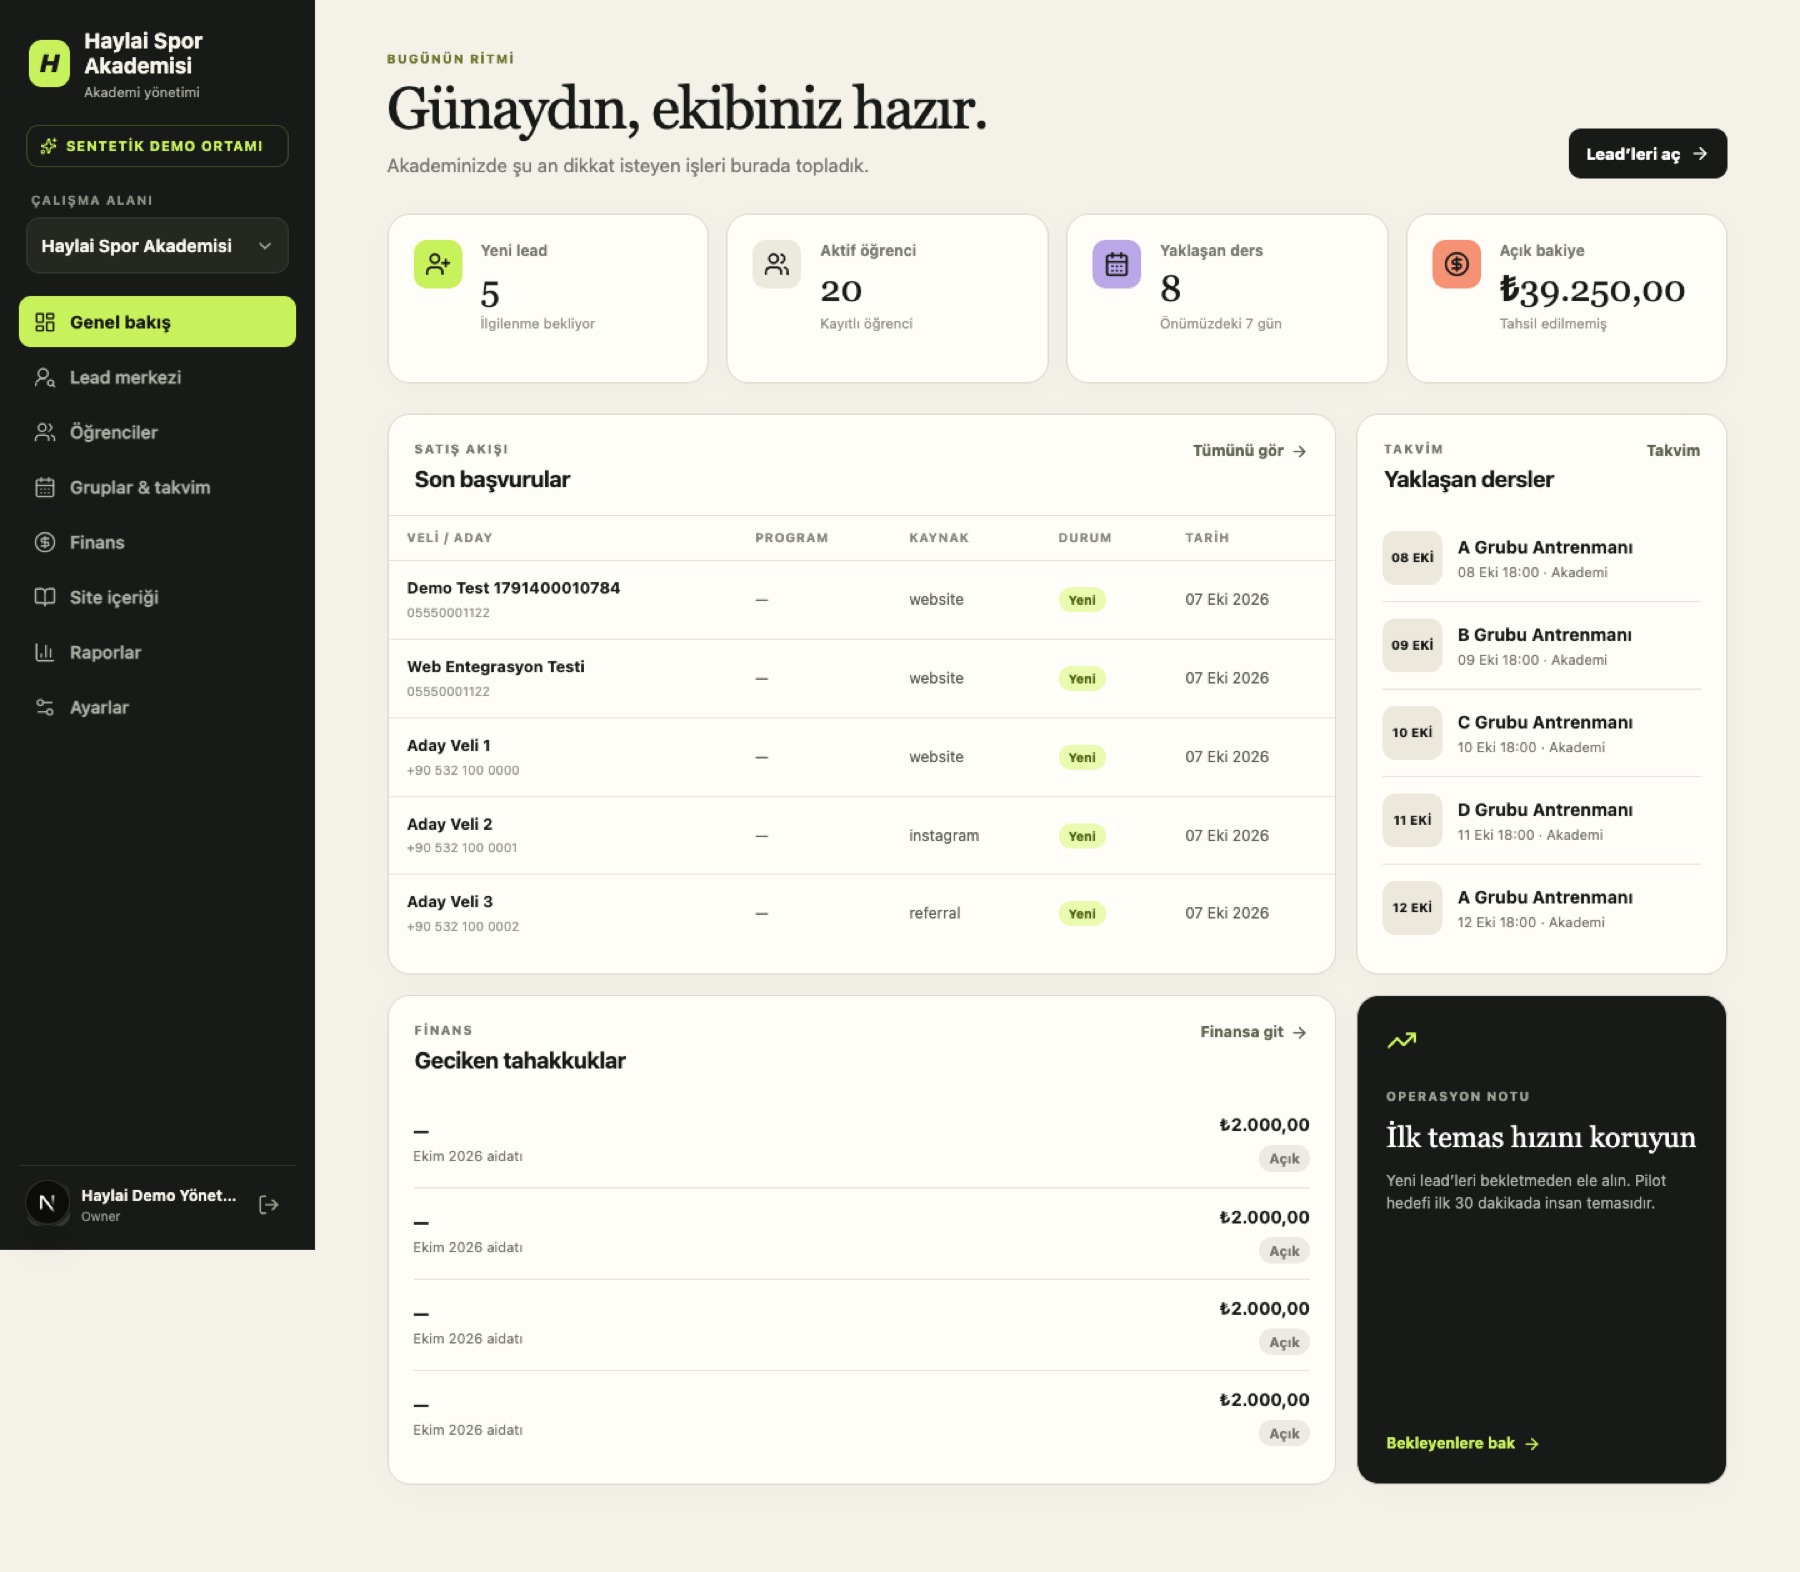Image resolution: width=1800 pixels, height=1572 pixels.
Task: Click the orange Açık bakiye dollar icon
Action: click(x=1457, y=264)
